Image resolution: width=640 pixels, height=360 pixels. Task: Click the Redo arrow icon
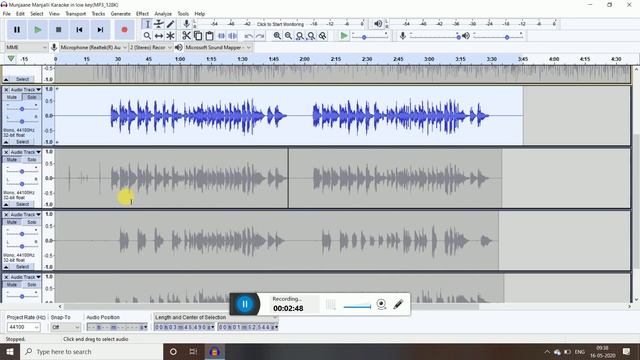pyautogui.click(x=260, y=36)
